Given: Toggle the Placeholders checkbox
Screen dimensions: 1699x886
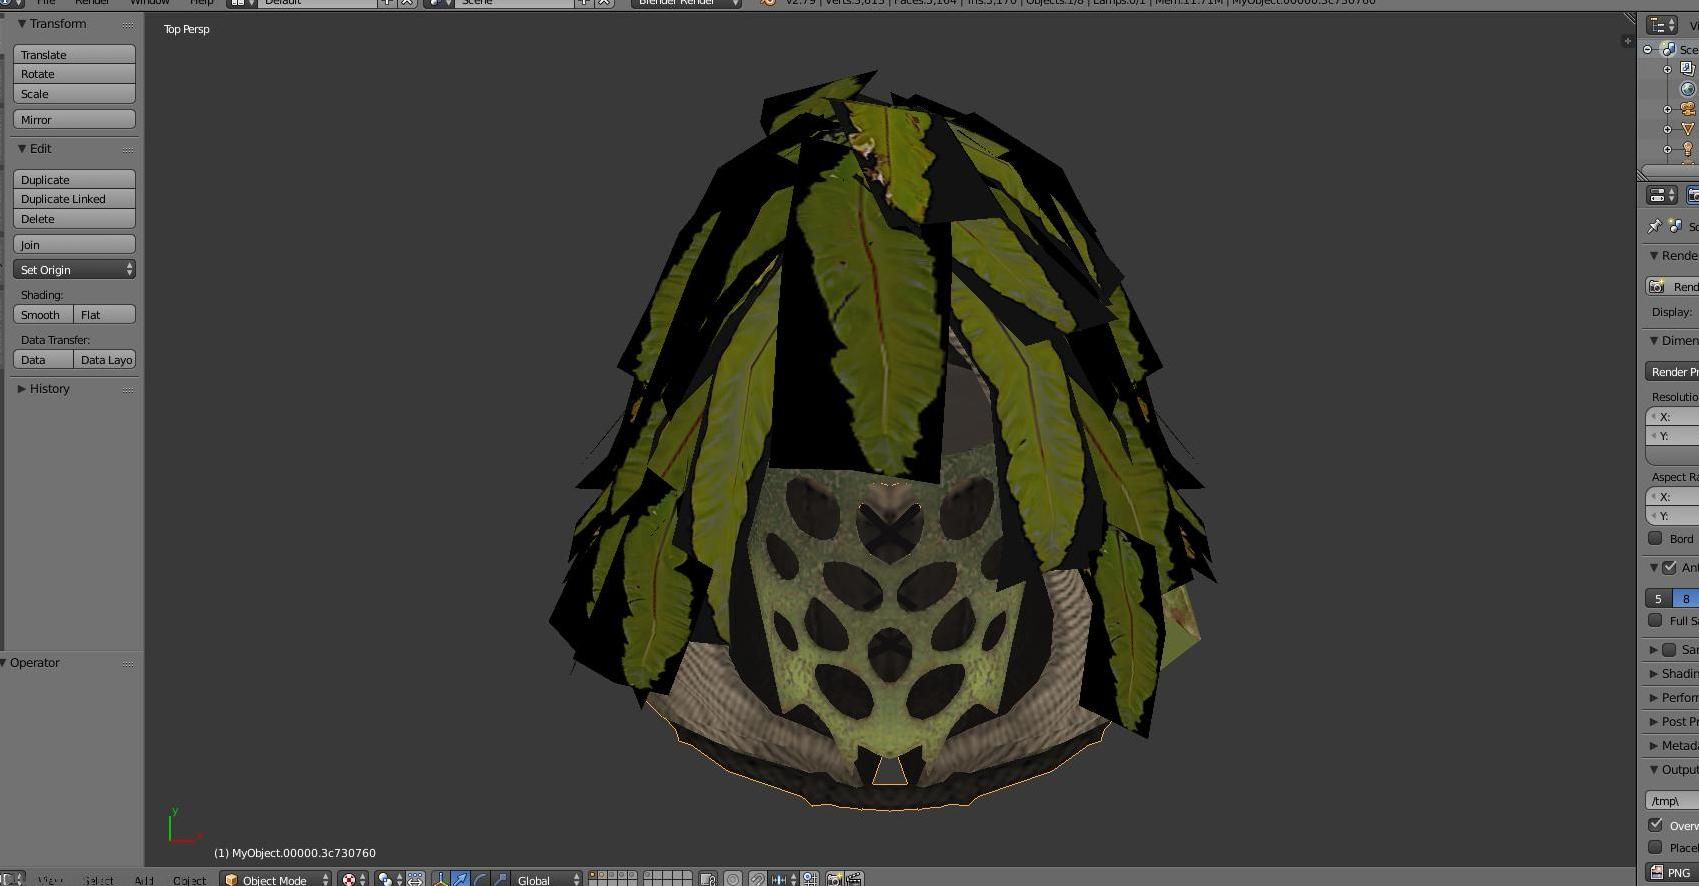Looking at the screenshot, I should [x=1655, y=847].
